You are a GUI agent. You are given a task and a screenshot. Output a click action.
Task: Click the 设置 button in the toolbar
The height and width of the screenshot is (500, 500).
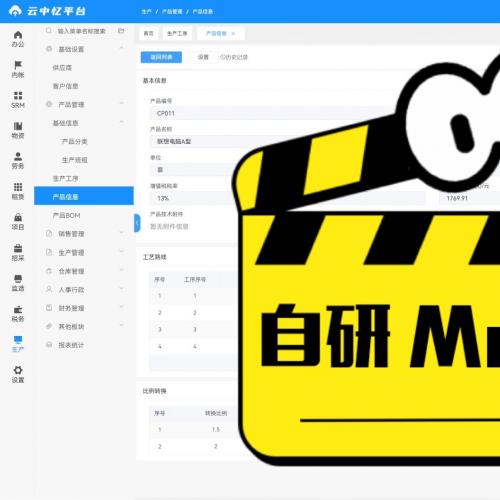point(203,57)
